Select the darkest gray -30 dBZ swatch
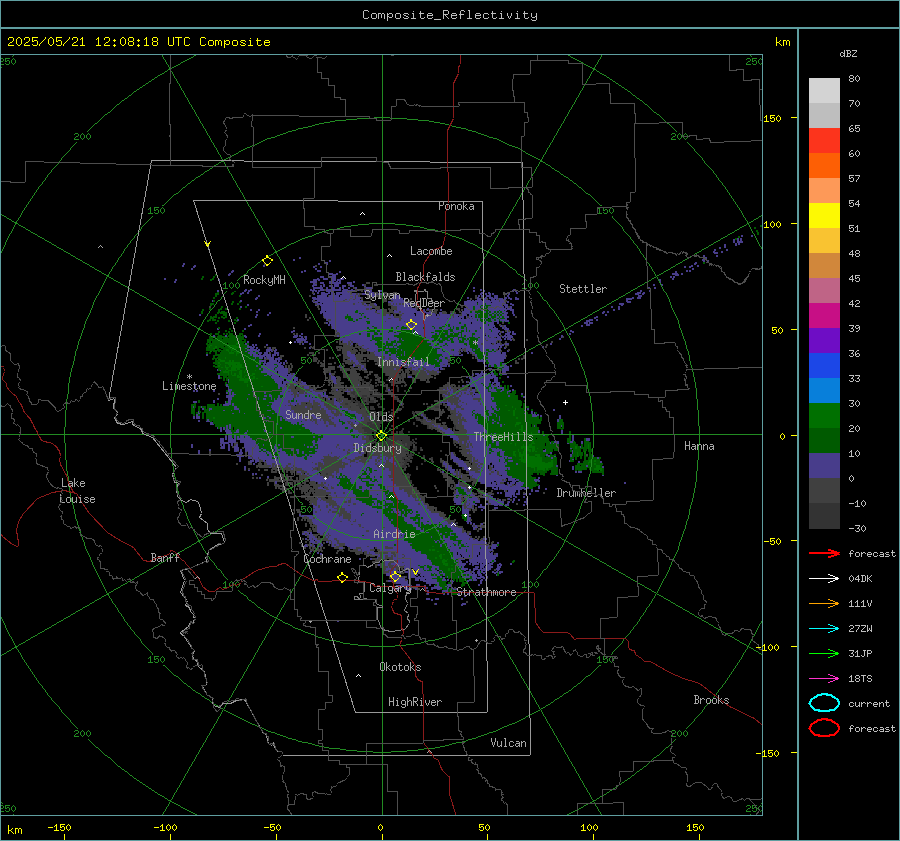Viewport: 900px width, 841px height. click(824, 516)
